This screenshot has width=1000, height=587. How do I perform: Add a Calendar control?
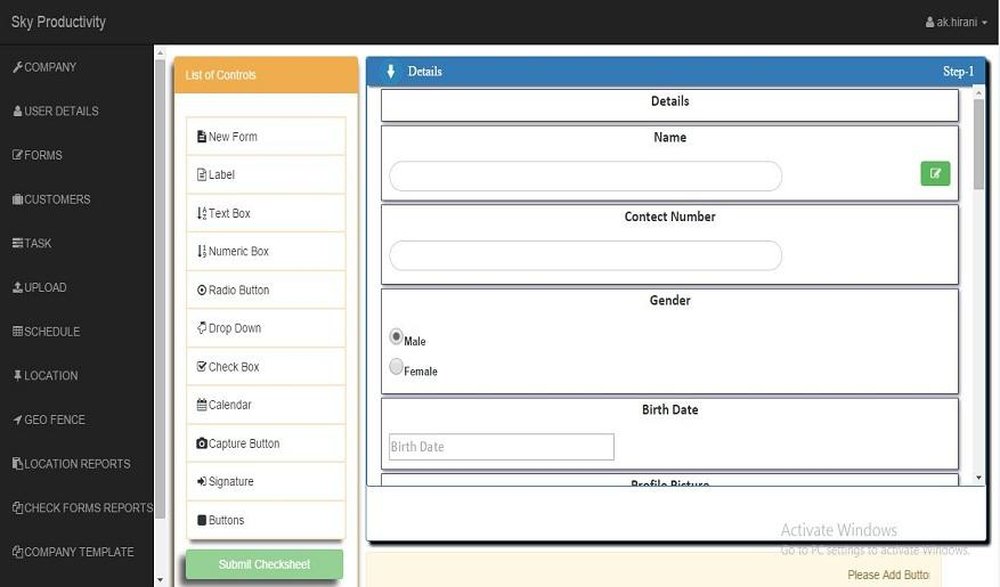coord(266,405)
